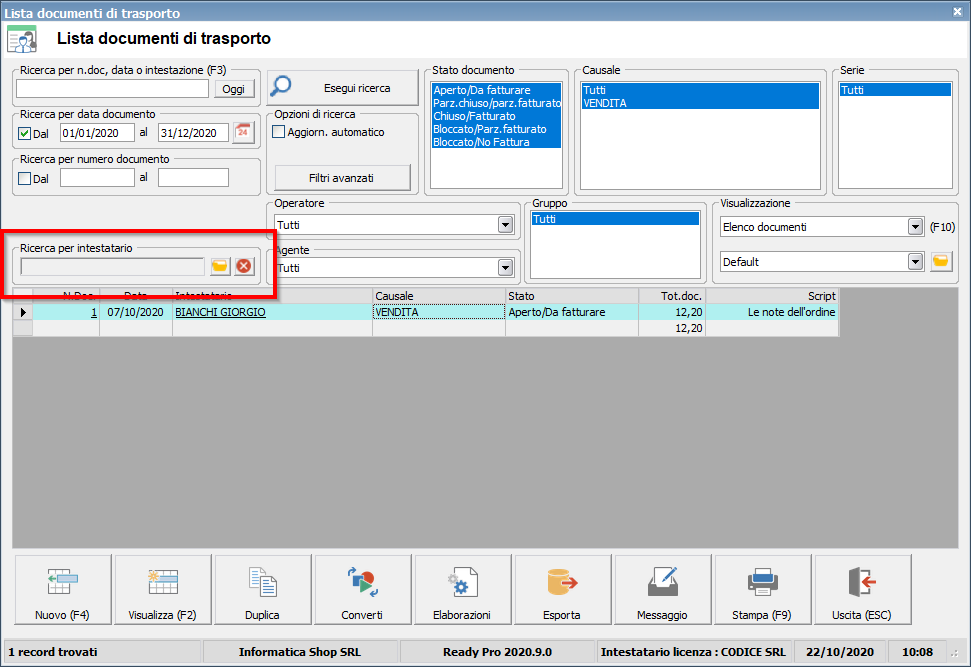Select Bloccato/Parz.fatturato state
This screenshot has height=667, width=971.
click(x=497, y=129)
